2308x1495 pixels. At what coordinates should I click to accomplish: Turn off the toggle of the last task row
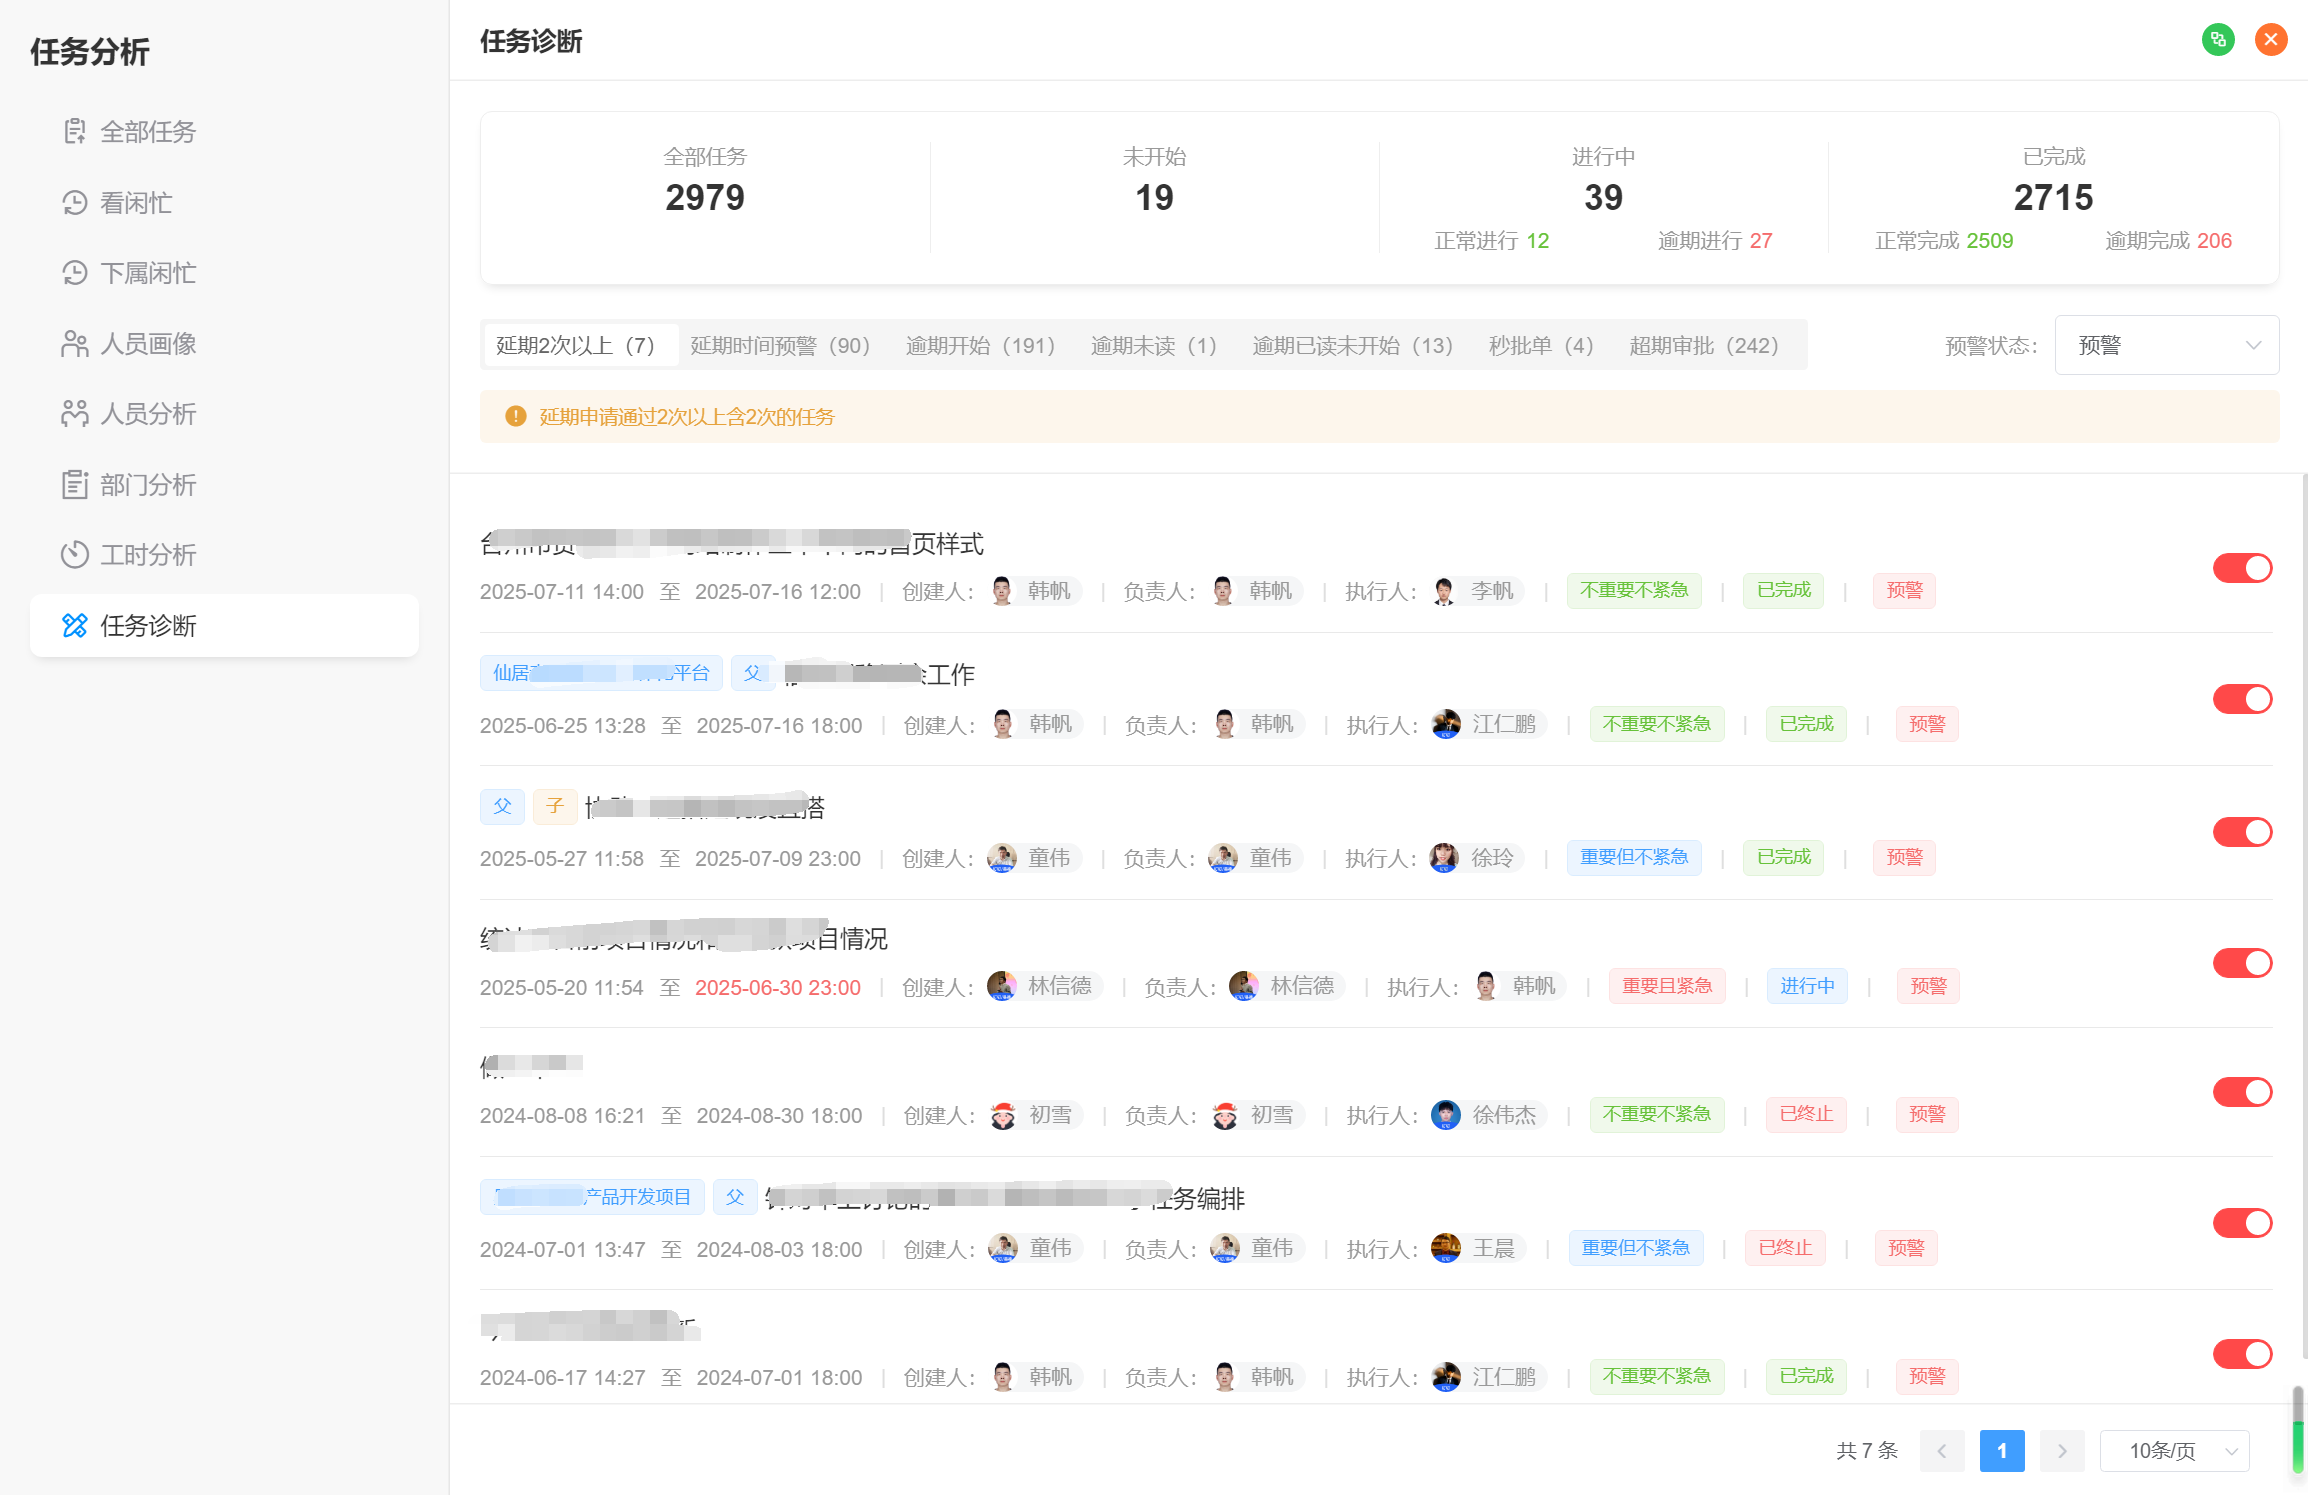[2242, 1353]
